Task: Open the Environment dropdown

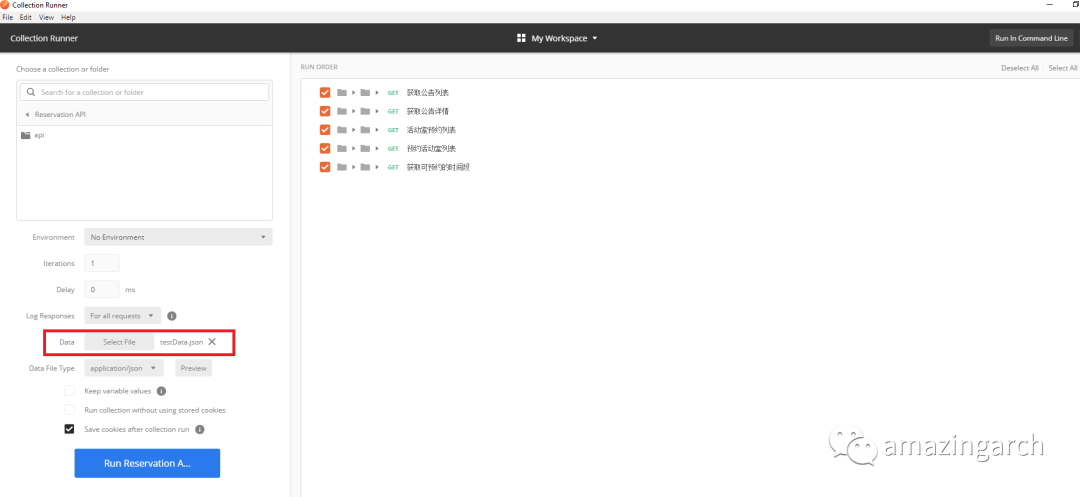Action: coord(178,237)
